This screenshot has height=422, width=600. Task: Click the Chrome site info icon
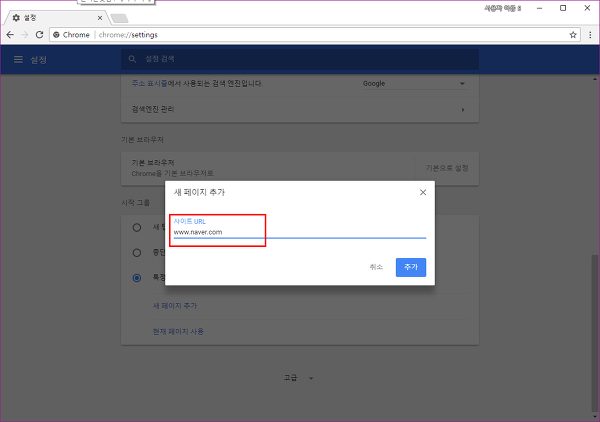(56, 35)
